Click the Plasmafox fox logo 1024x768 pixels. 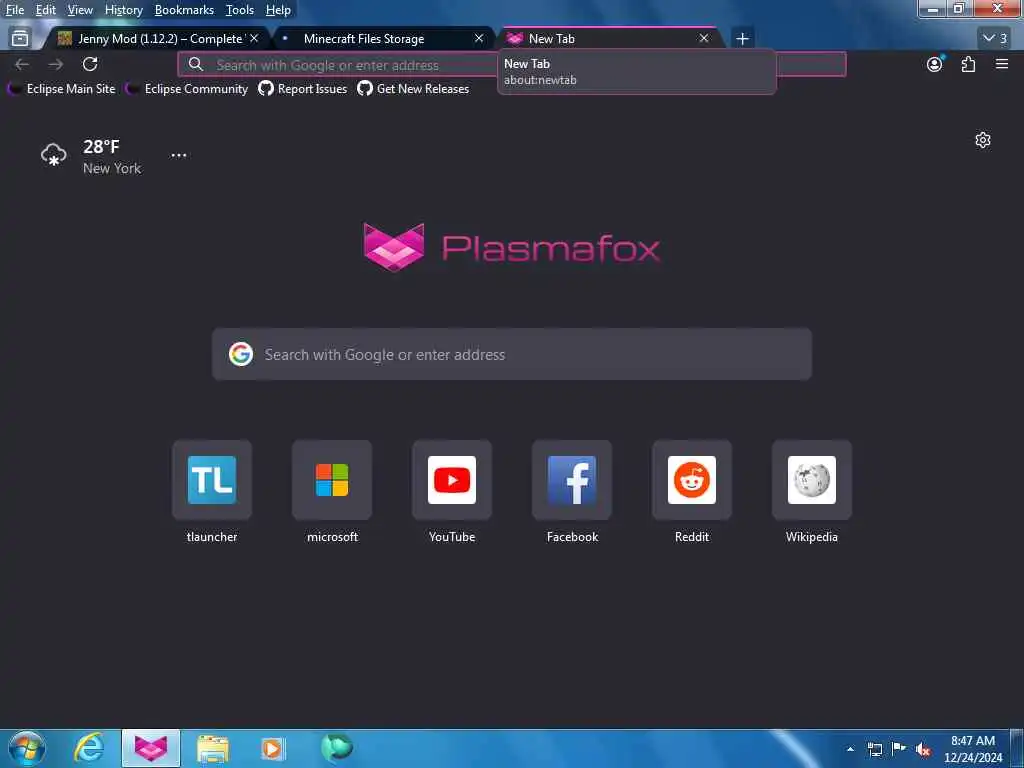[x=394, y=247]
